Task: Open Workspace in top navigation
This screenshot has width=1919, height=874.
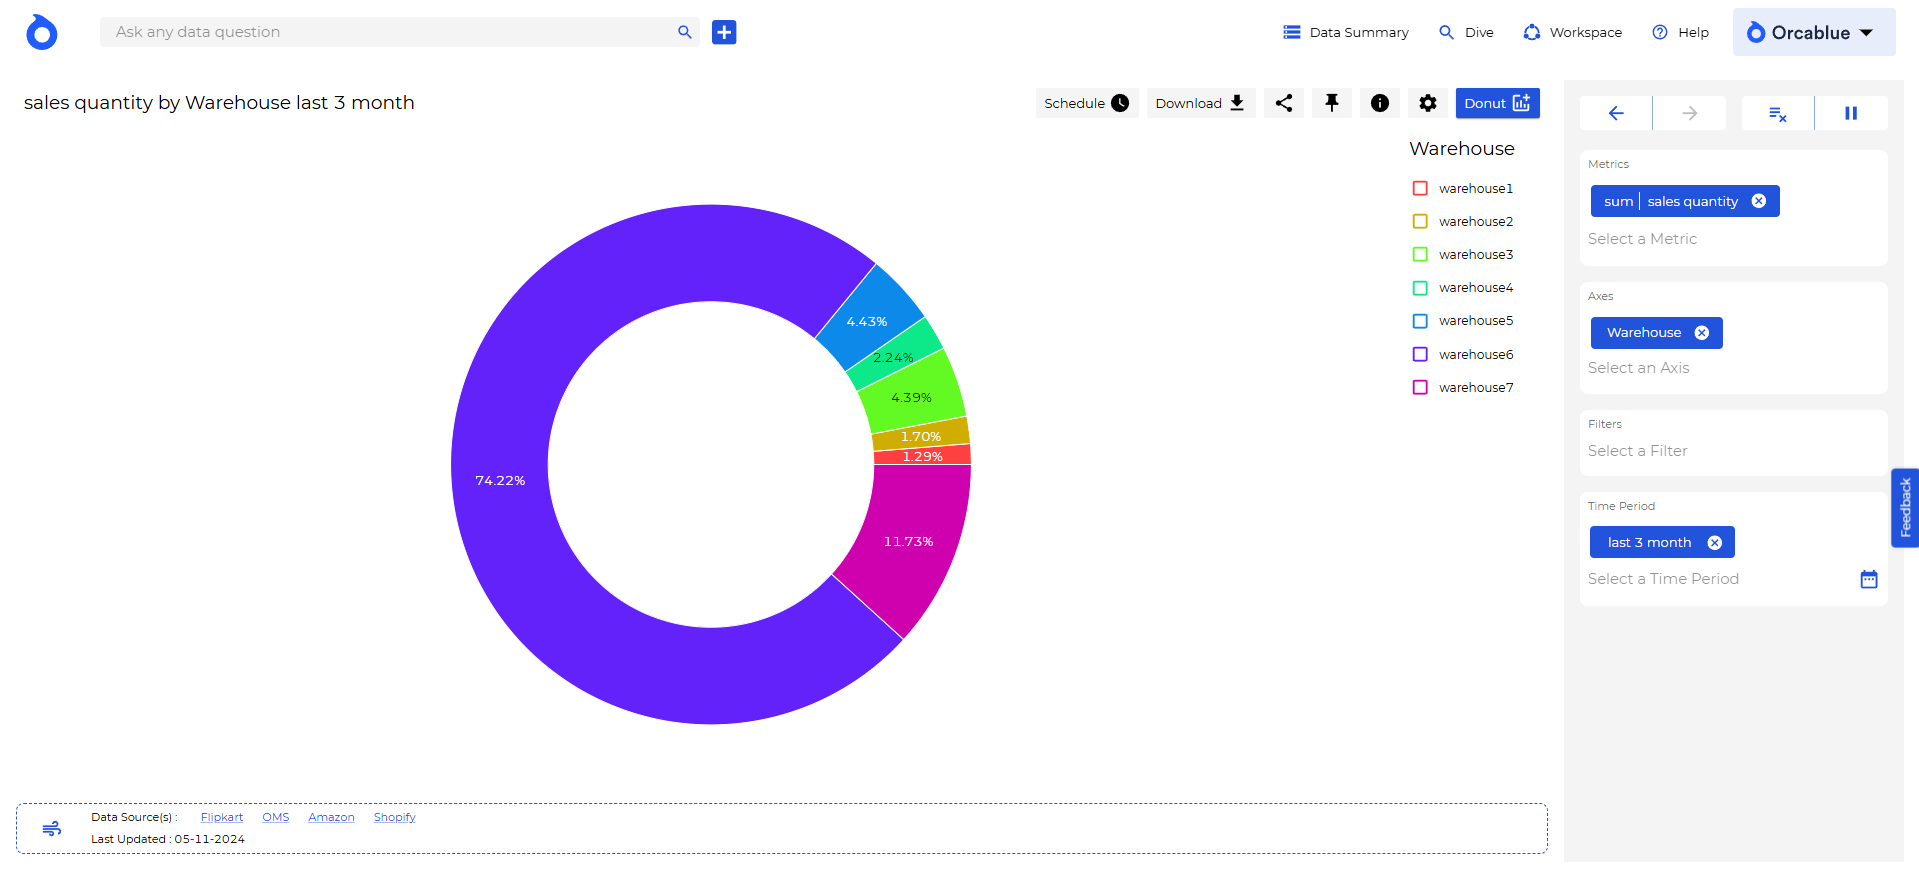Action: point(1573,32)
